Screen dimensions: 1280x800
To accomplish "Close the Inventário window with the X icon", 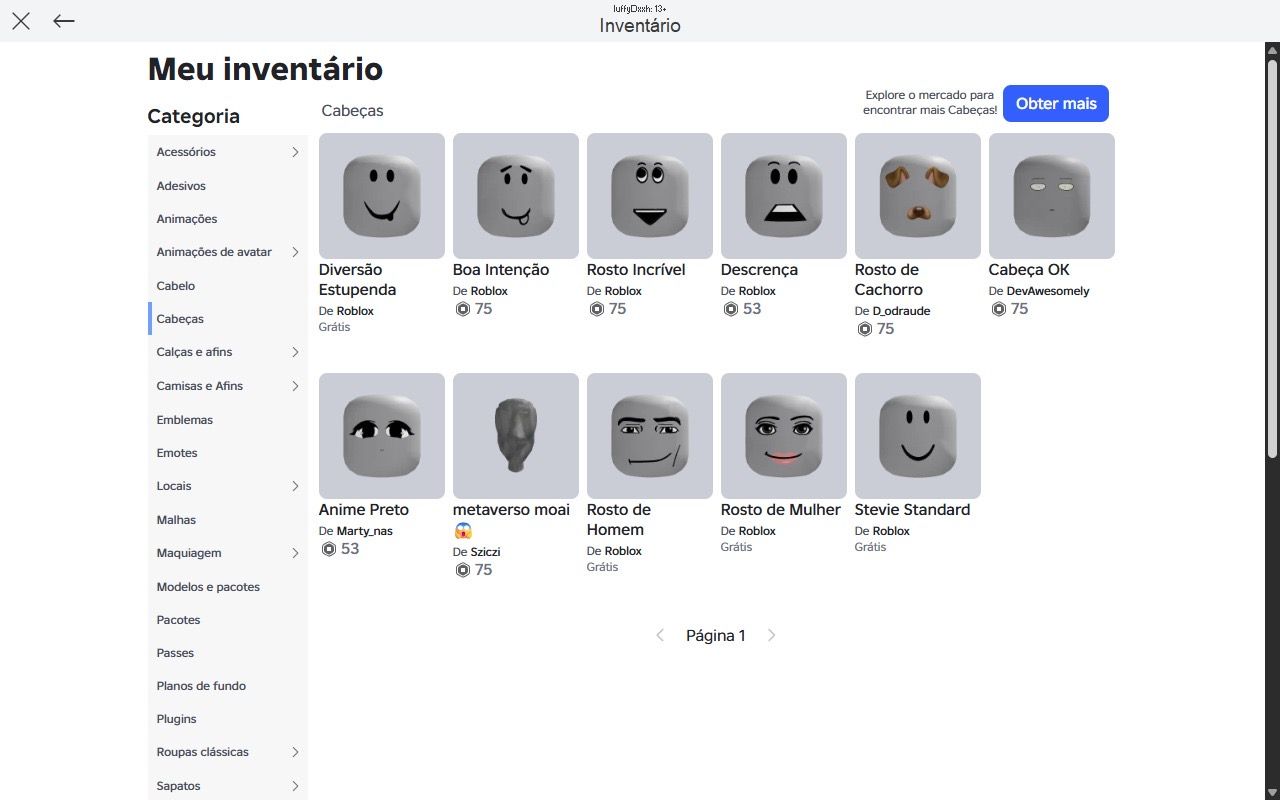I will click(21, 21).
